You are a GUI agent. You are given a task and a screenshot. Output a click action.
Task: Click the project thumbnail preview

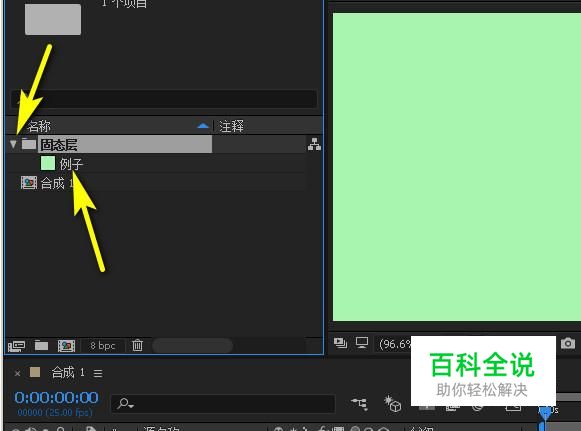tap(53, 19)
